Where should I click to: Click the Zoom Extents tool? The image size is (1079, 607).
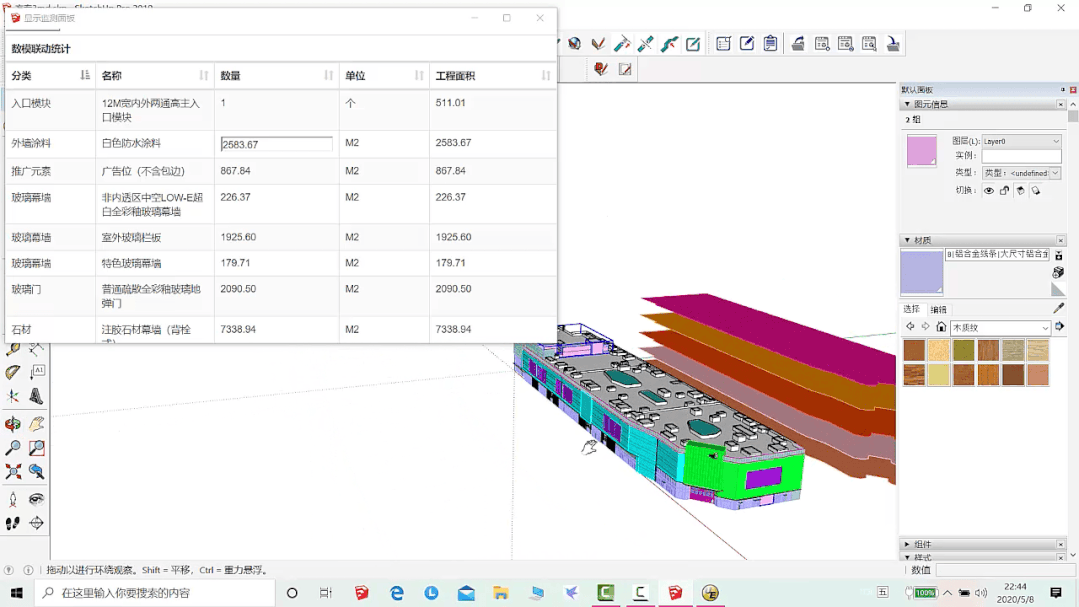coord(13,472)
